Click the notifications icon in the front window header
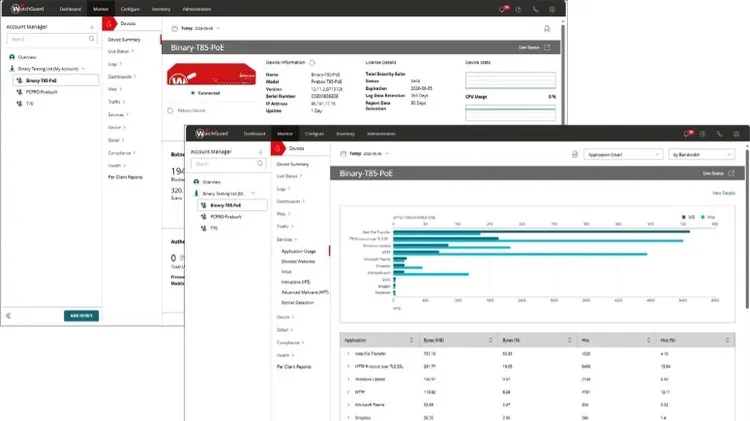 click(x=688, y=133)
